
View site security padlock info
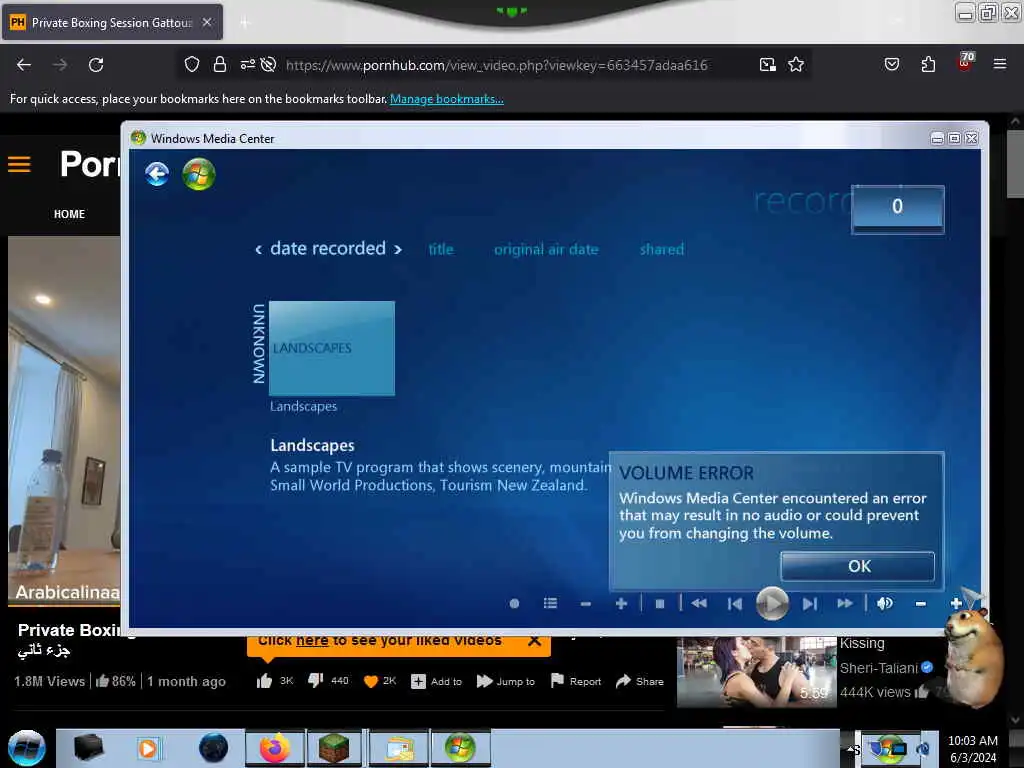(x=219, y=65)
